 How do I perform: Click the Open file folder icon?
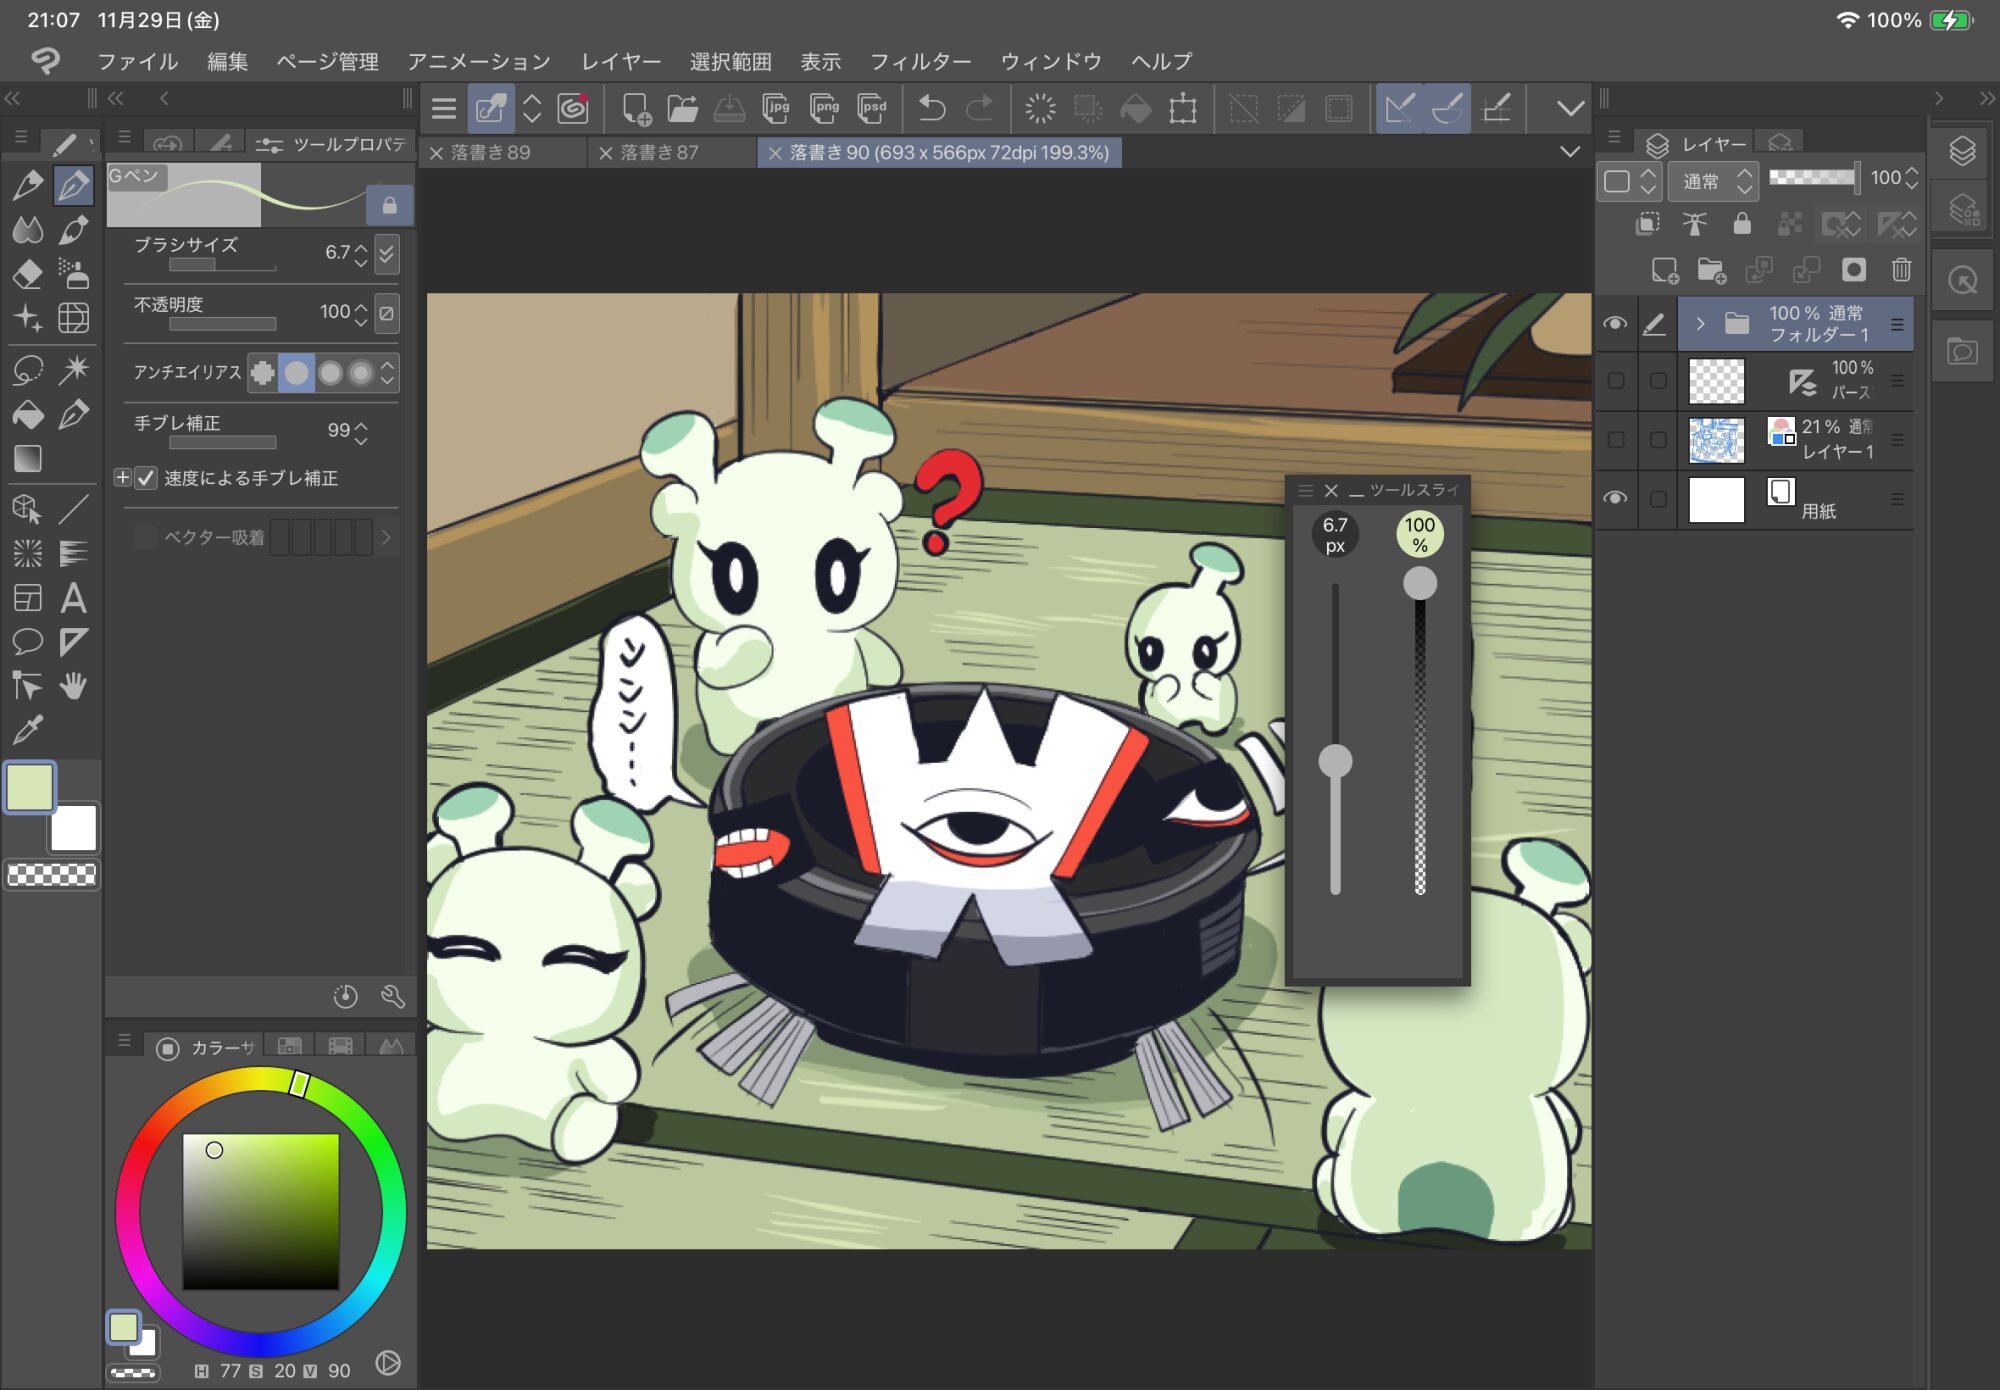pyautogui.click(x=682, y=108)
